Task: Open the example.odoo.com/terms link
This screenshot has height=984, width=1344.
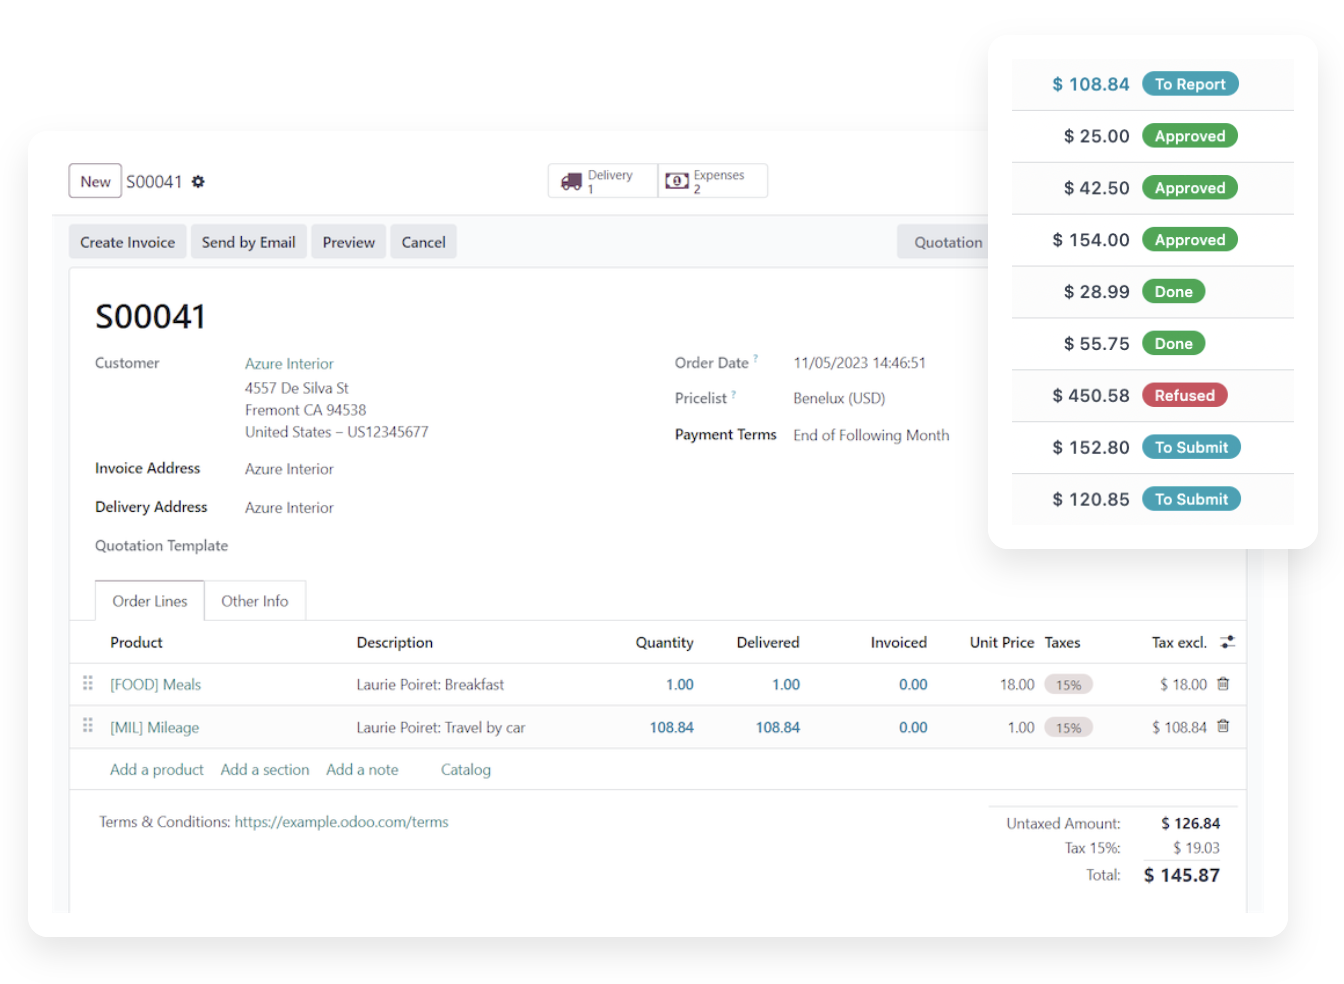Action: point(341,822)
